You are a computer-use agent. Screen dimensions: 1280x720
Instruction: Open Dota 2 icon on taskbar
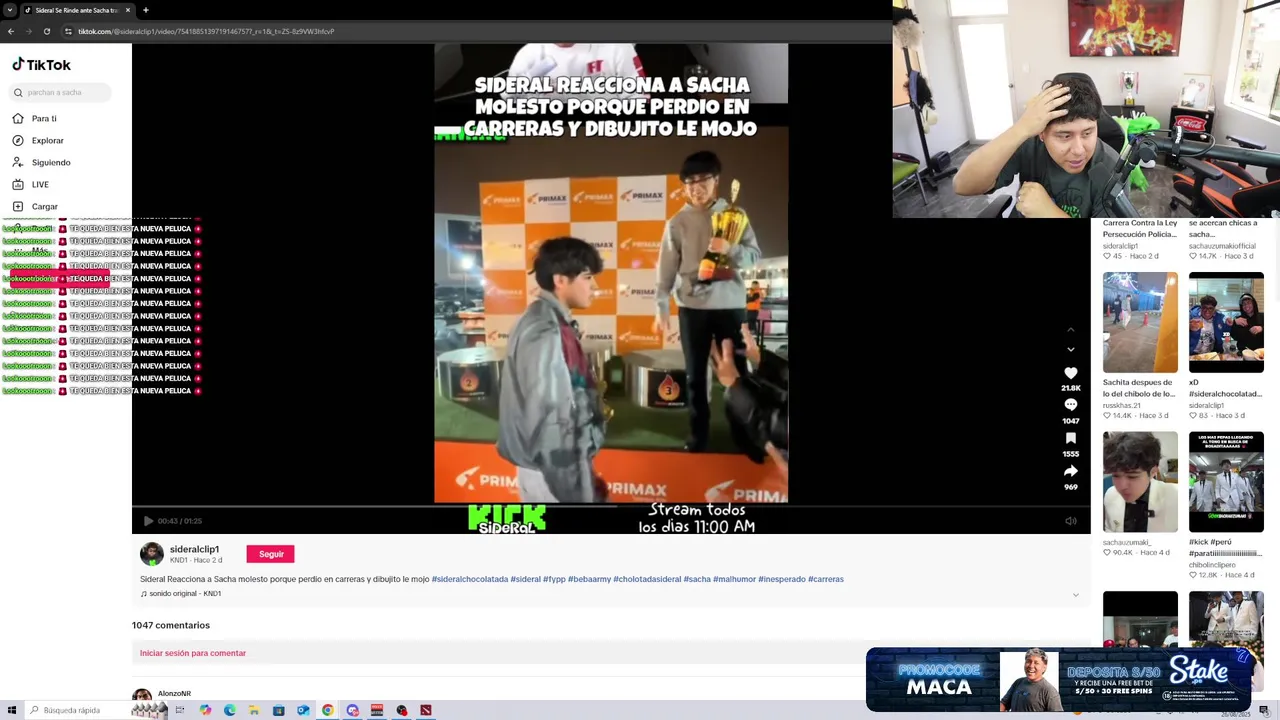coord(425,710)
